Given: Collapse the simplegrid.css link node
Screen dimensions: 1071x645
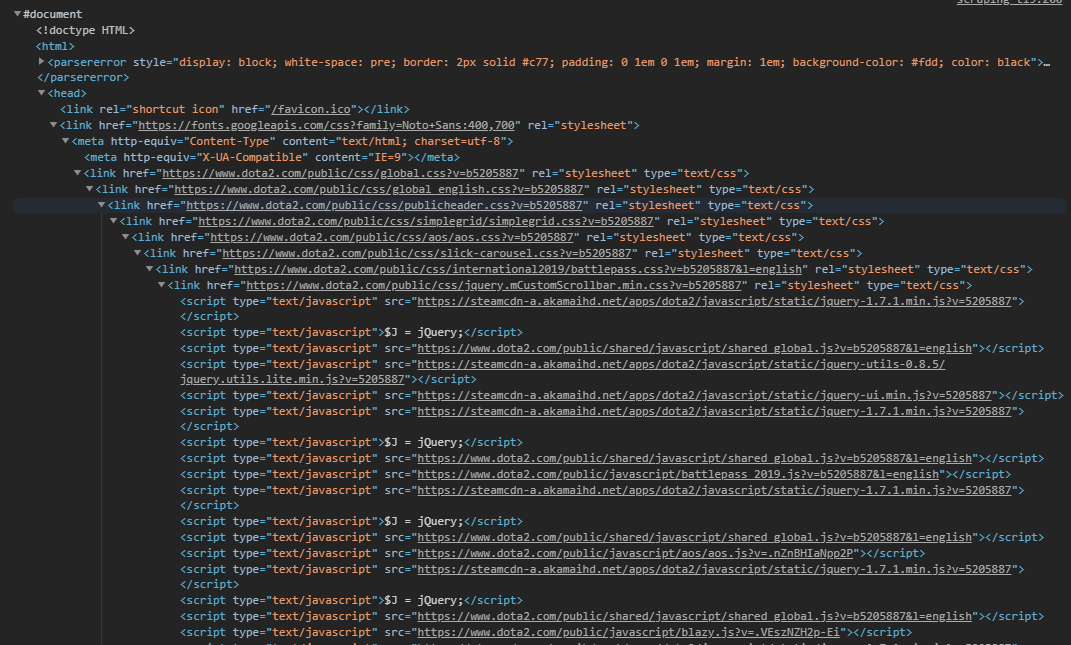Looking at the screenshot, I should (114, 221).
